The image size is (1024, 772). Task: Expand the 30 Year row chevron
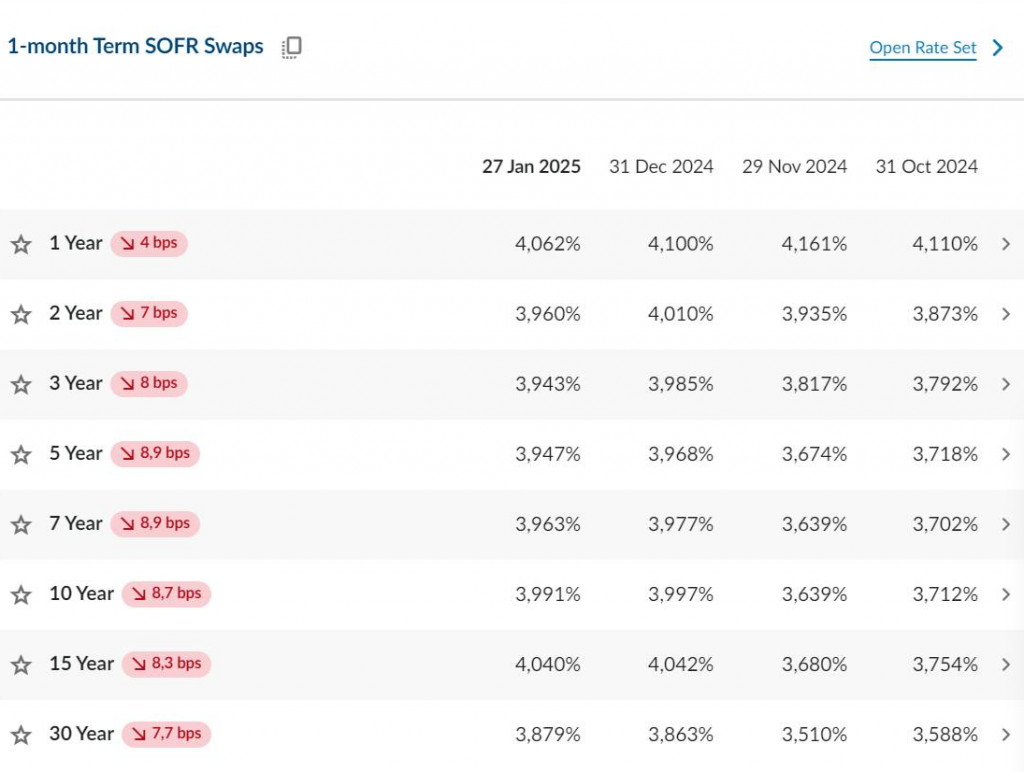click(1005, 734)
